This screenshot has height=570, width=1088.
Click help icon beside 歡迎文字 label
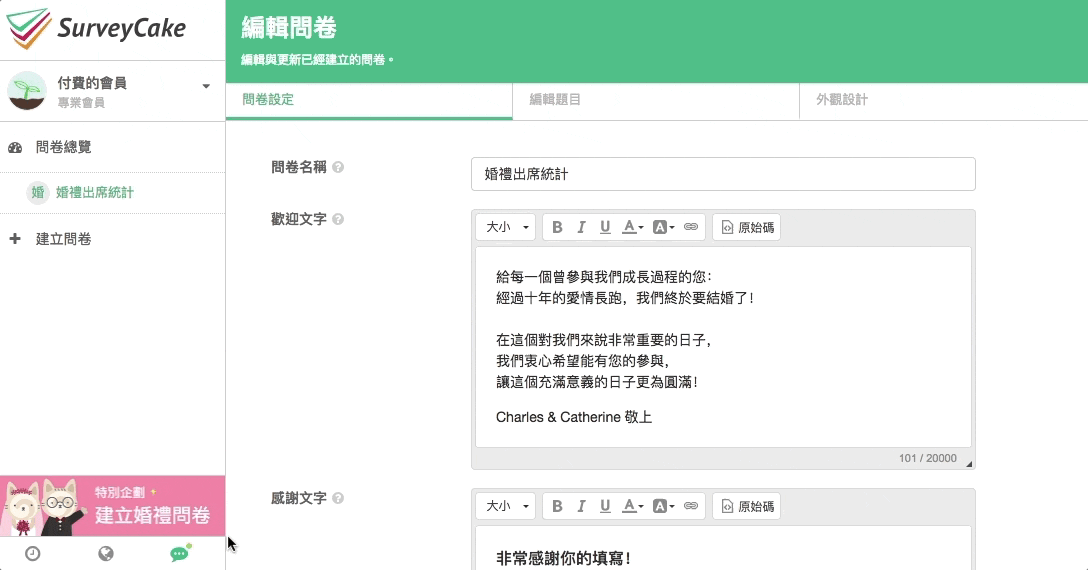[338, 219]
